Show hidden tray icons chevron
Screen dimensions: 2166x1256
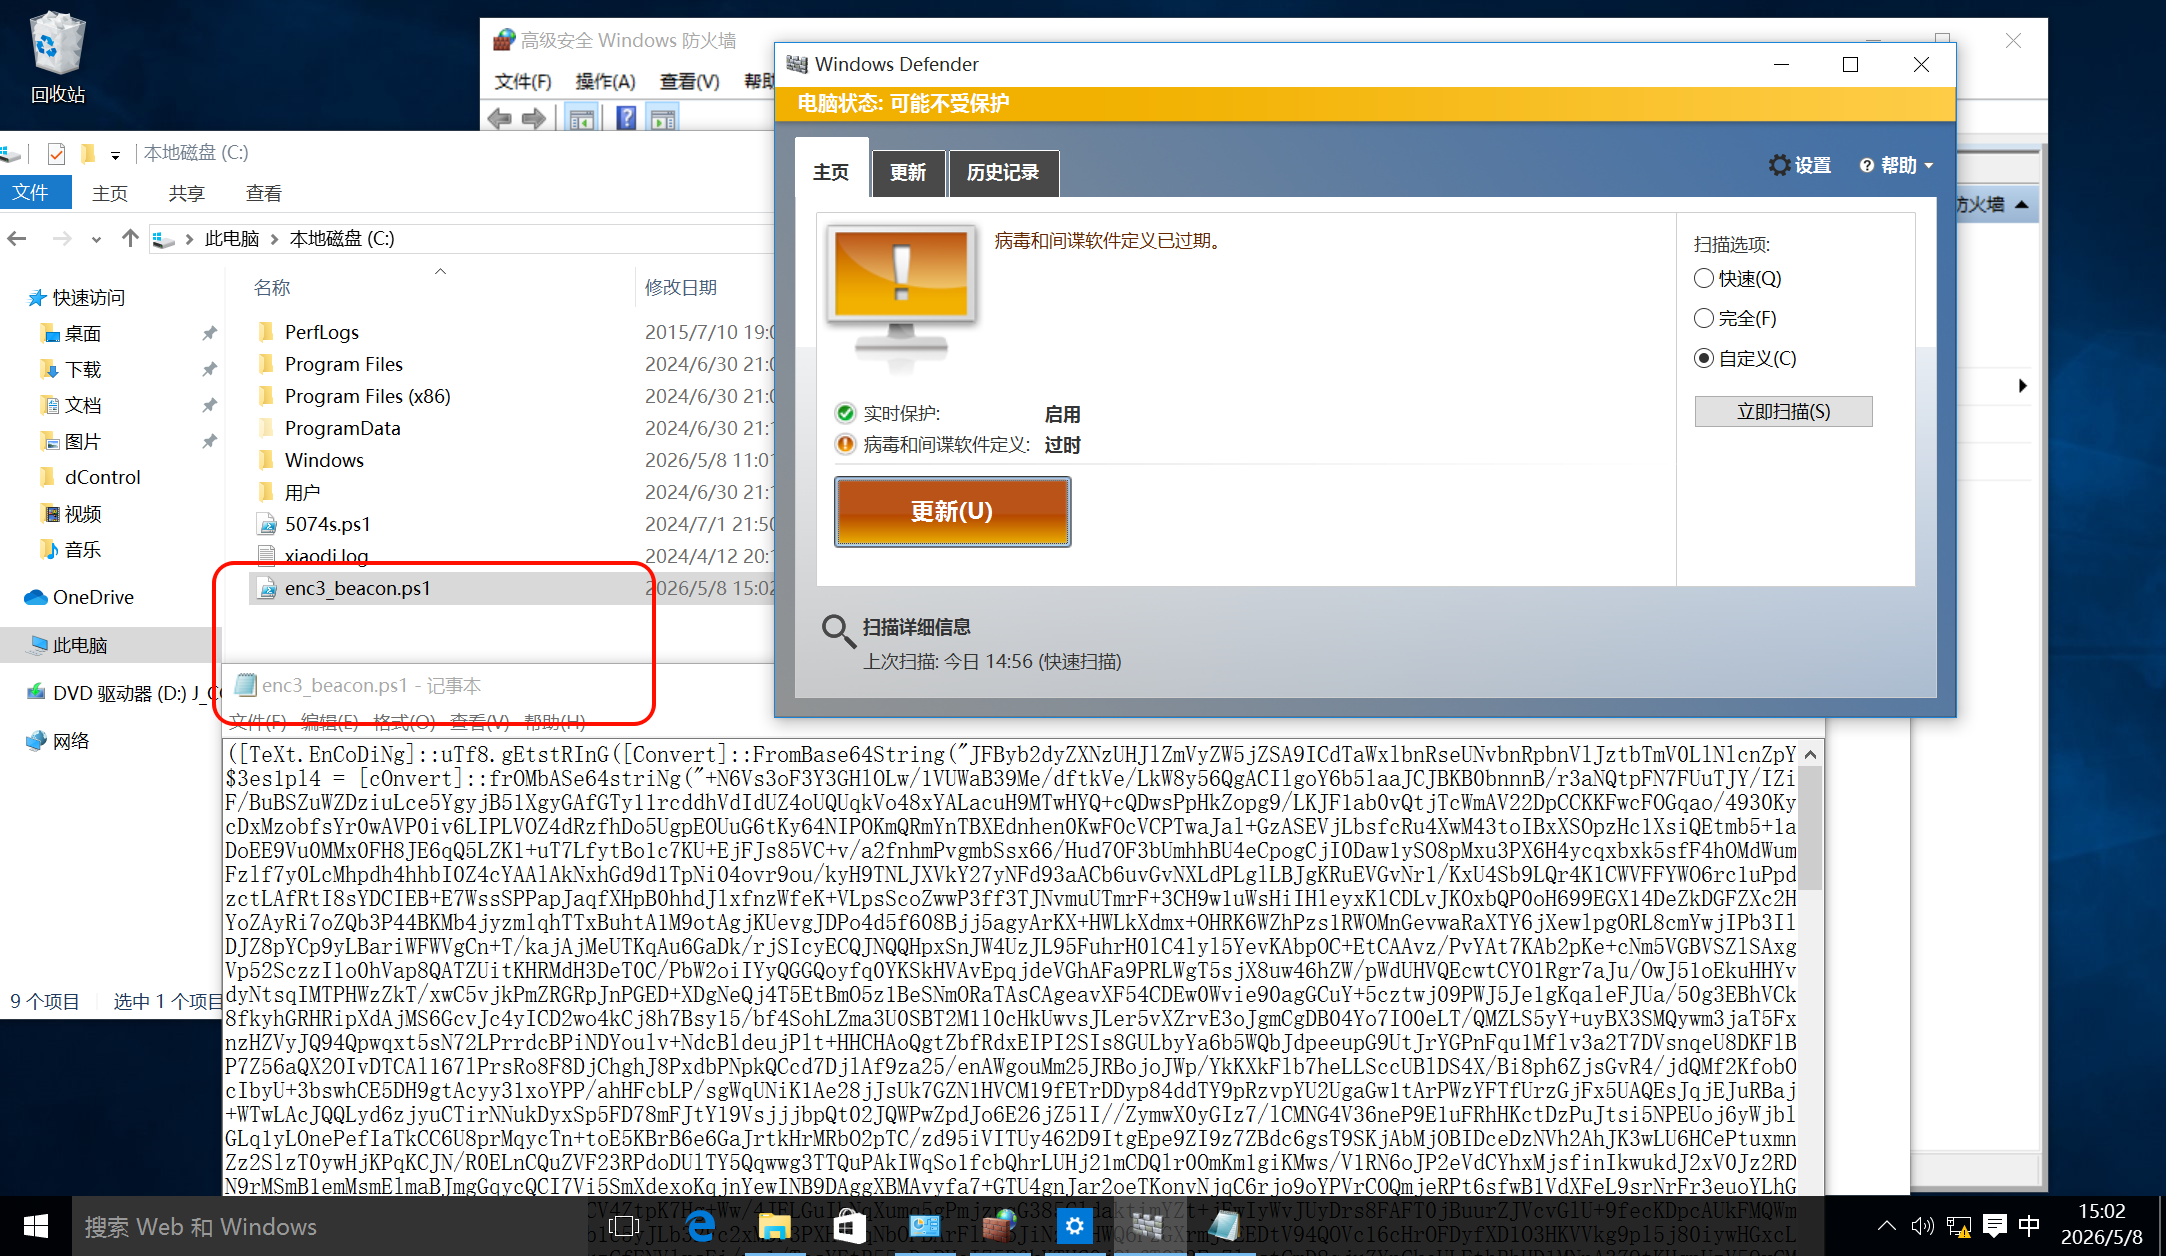[x=1886, y=1226]
